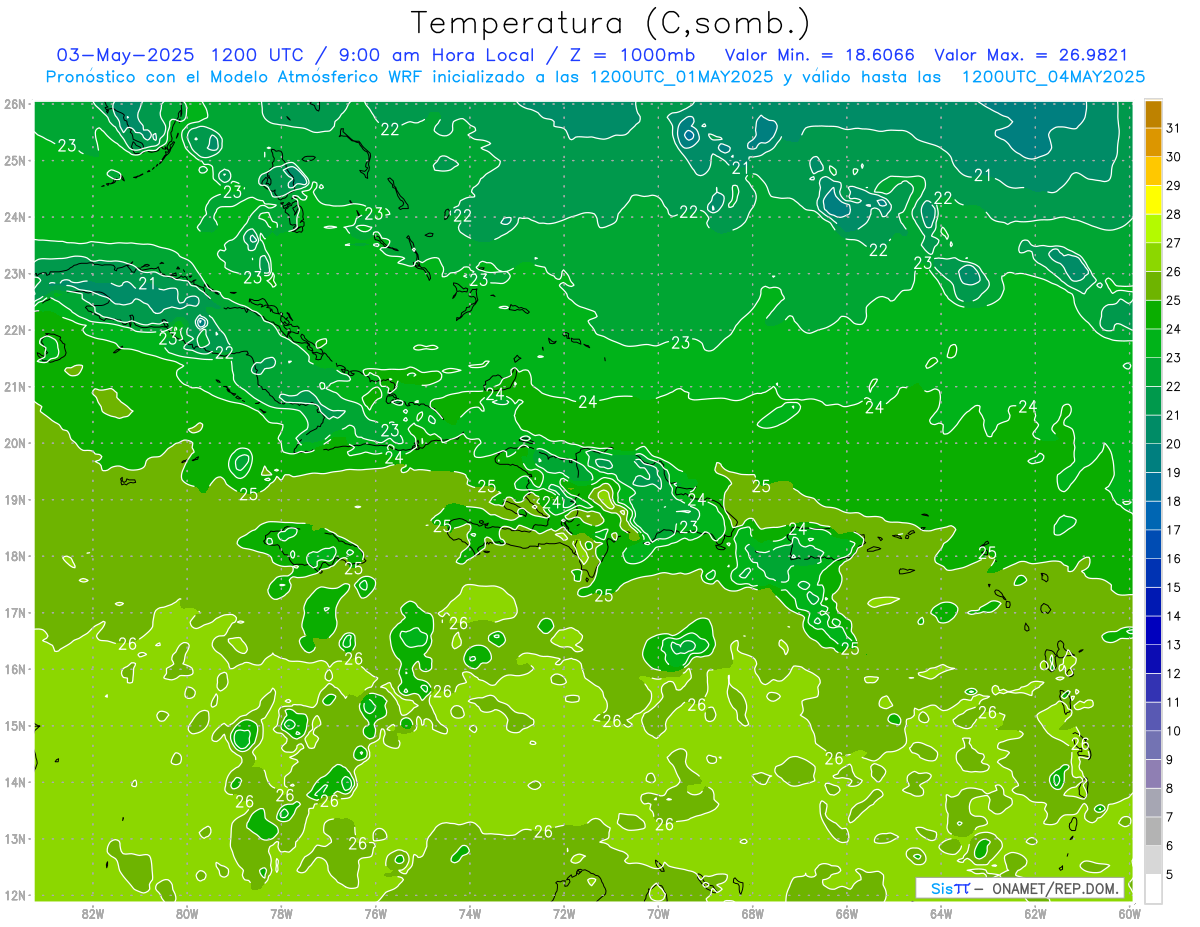Click the "Valor Max. = 26.9821" readout
Image resolution: width=1200 pixels, height=927 pixels.
point(1031,55)
